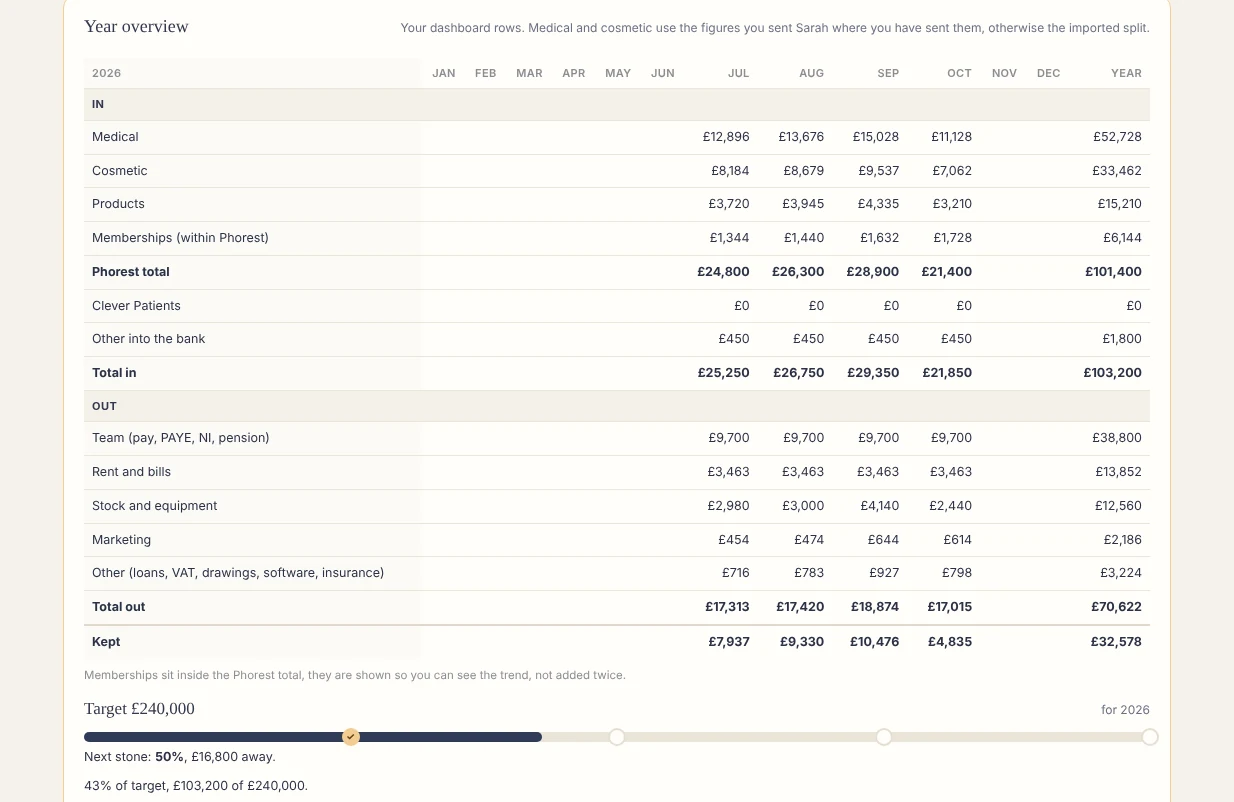Click the Marketing row label

(121, 540)
